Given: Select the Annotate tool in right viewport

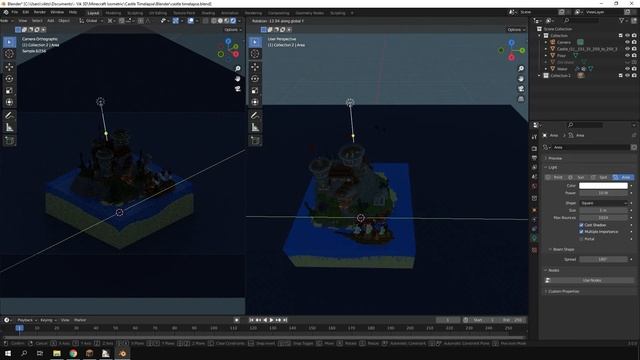Looking at the screenshot, I should click(x=255, y=116).
